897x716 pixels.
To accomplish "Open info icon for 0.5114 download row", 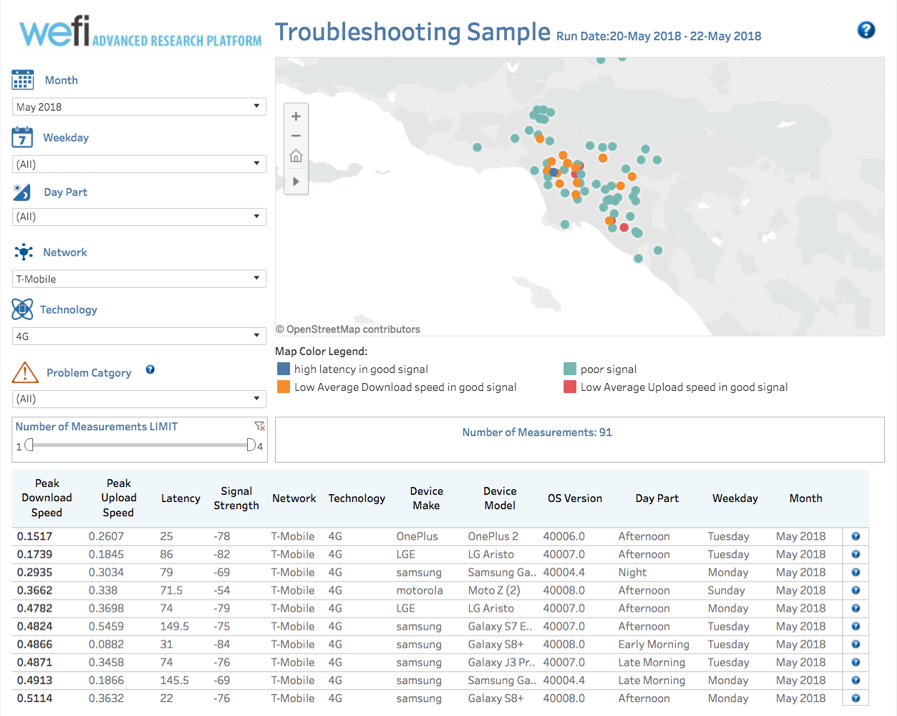I will click(856, 698).
